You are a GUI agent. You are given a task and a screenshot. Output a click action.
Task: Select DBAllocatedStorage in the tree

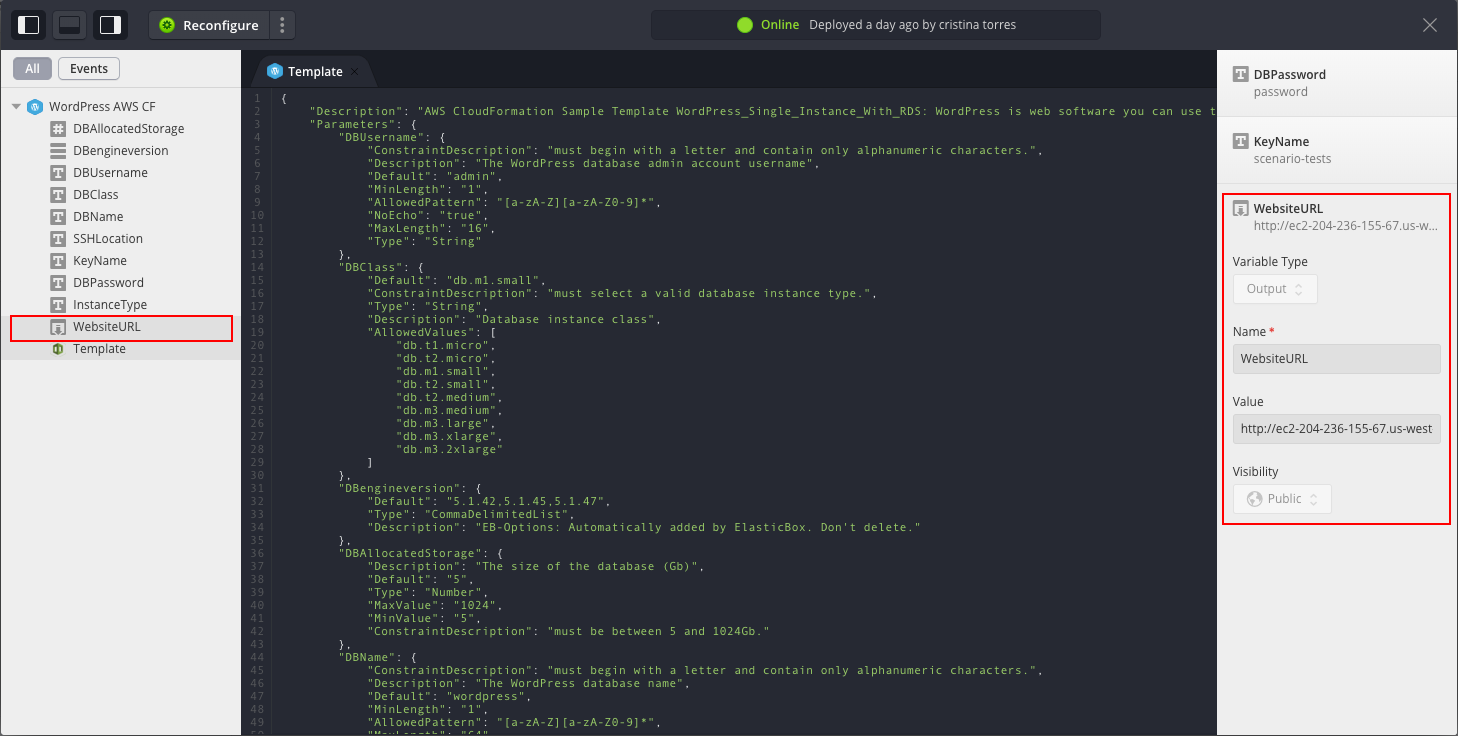[128, 129]
